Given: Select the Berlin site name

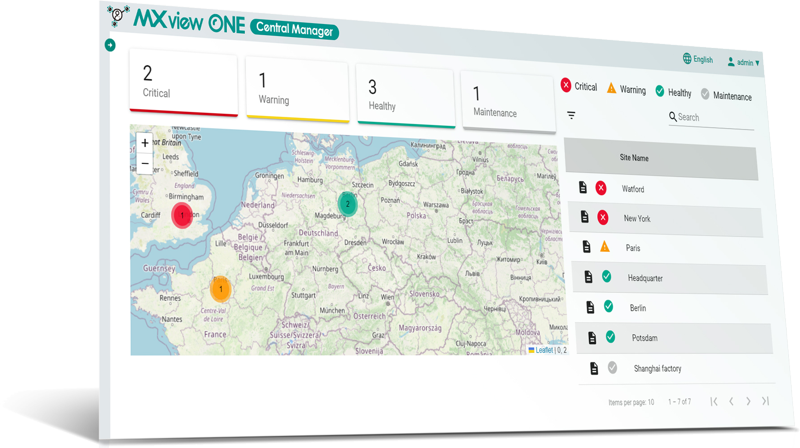Looking at the screenshot, I should point(638,308).
